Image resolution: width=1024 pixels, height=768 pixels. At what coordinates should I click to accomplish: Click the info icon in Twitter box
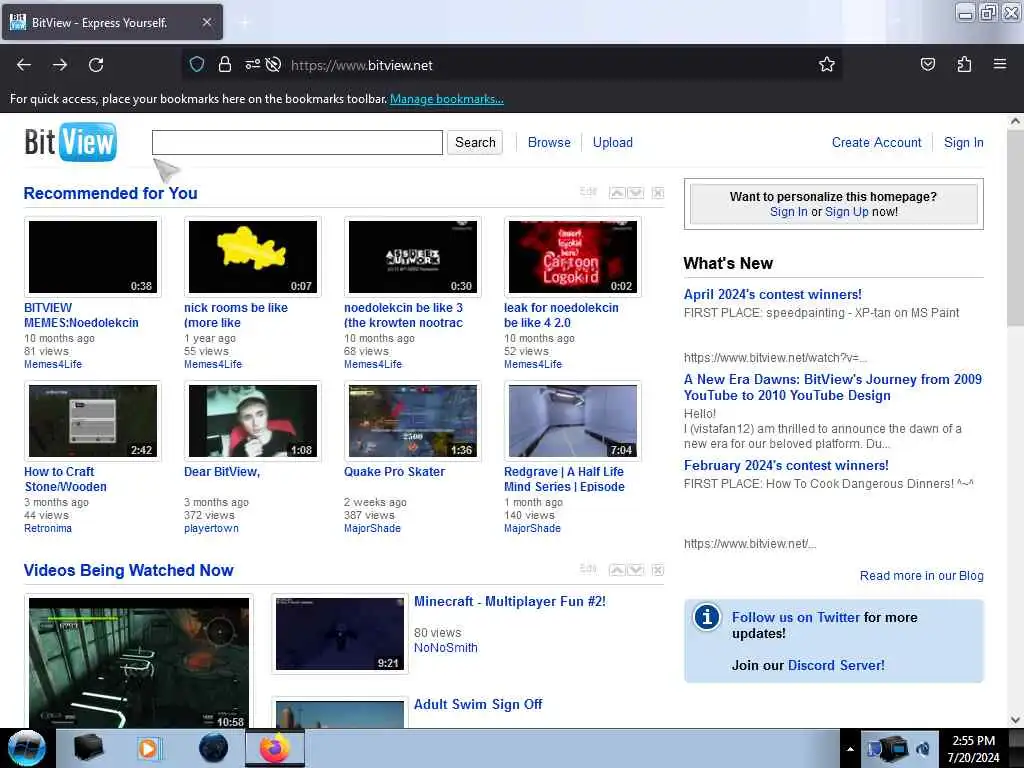[x=707, y=617]
